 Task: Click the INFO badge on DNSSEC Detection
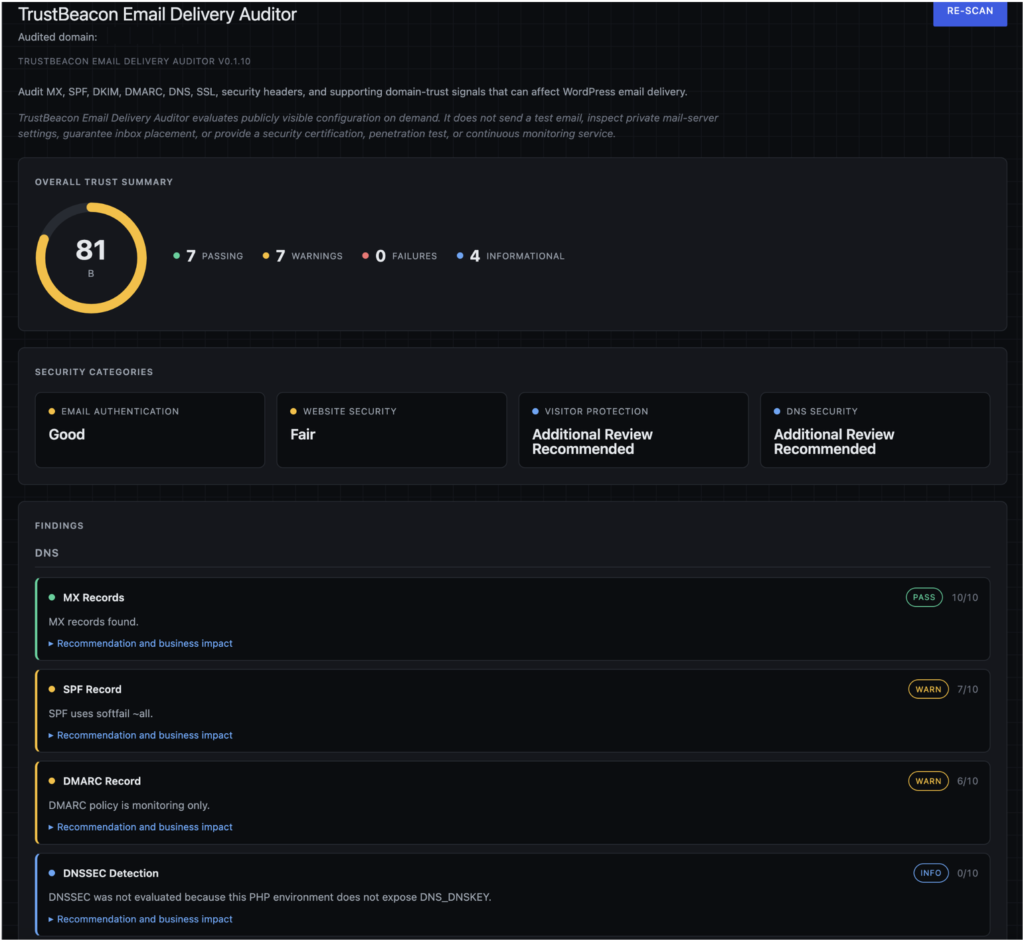931,873
